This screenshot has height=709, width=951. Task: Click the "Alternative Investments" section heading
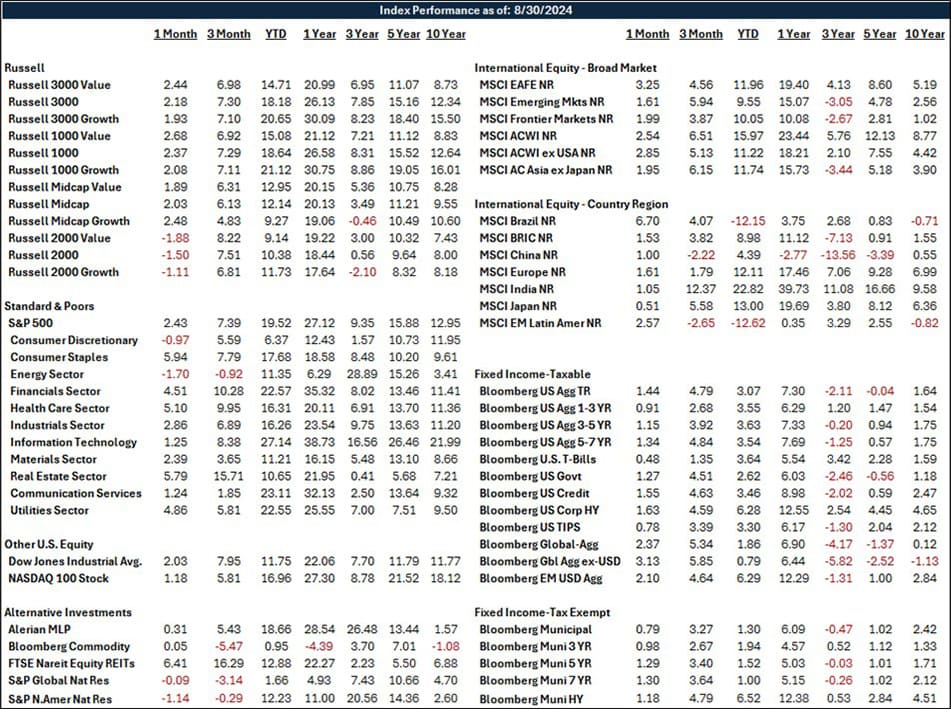click(x=68, y=612)
